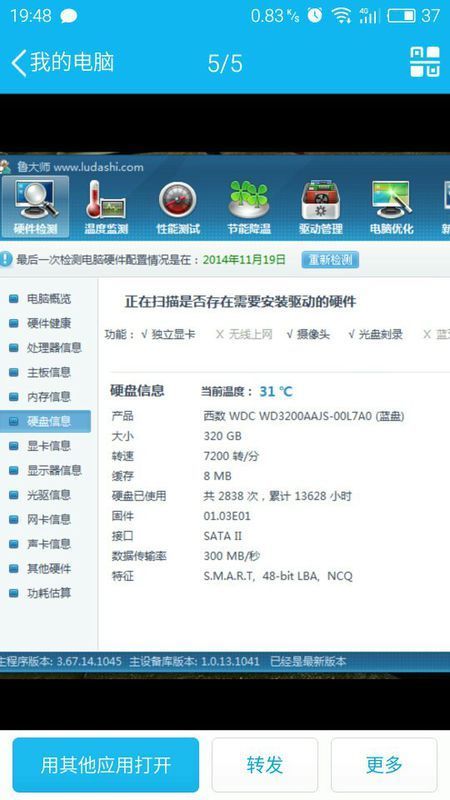Screen dimensions: 450x800
Task: Tap the phone Wi-Fi status icon
Action: (341, 16)
